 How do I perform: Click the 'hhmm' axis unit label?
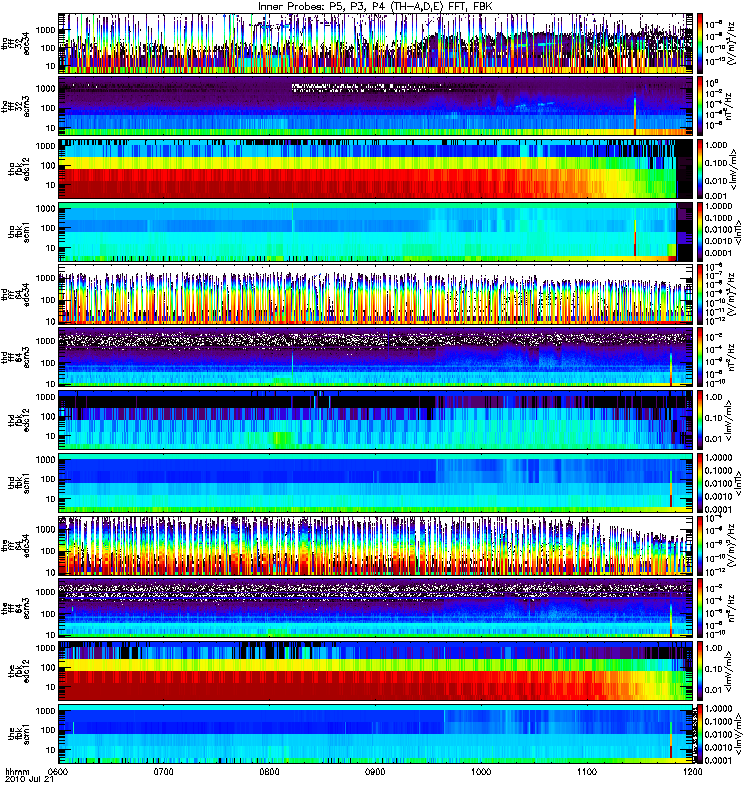17,771
